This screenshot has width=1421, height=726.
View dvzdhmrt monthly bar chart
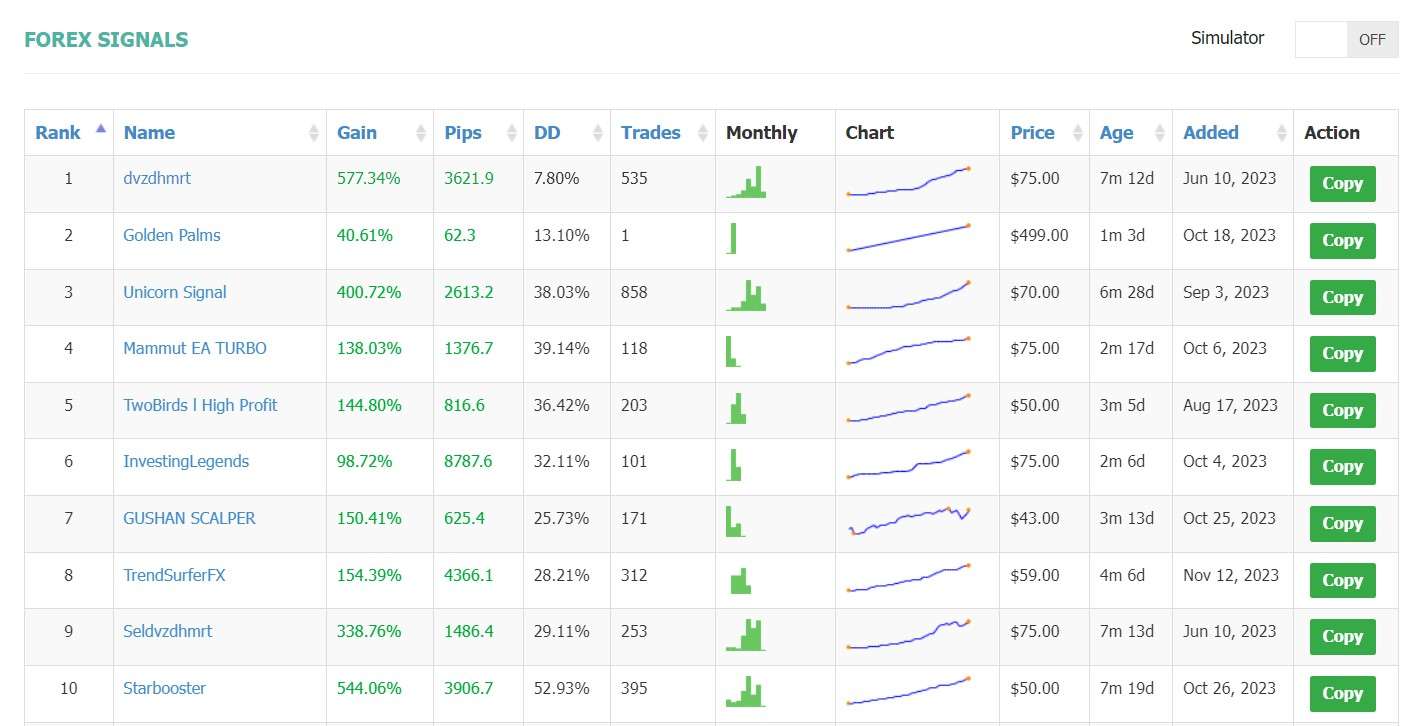pos(746,182)
